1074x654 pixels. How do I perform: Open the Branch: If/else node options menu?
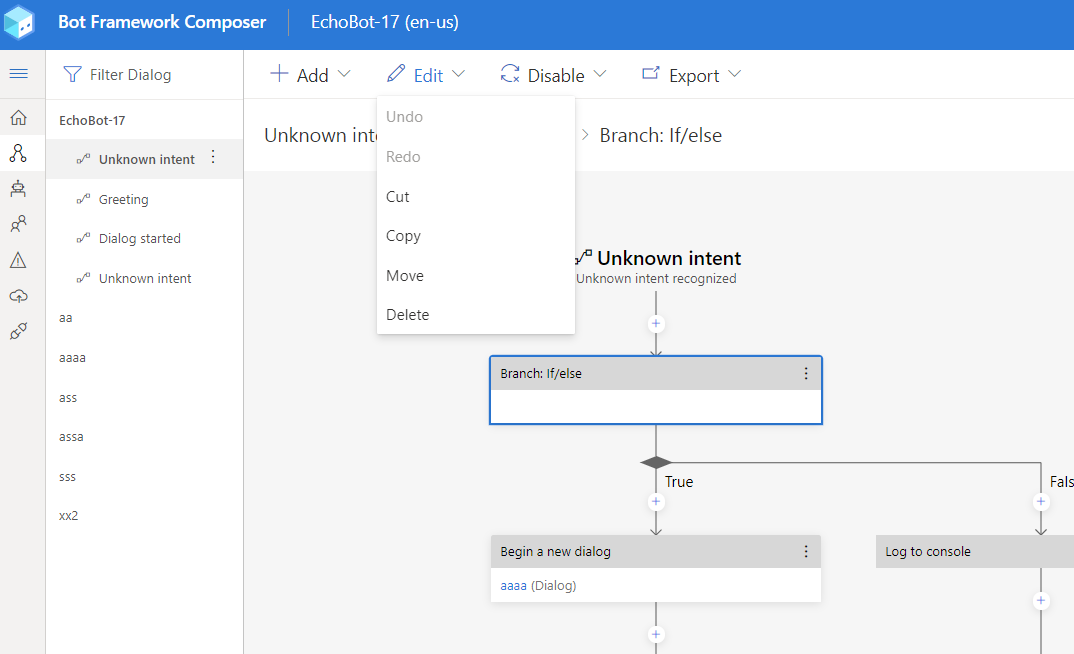[x=806, y=373]
